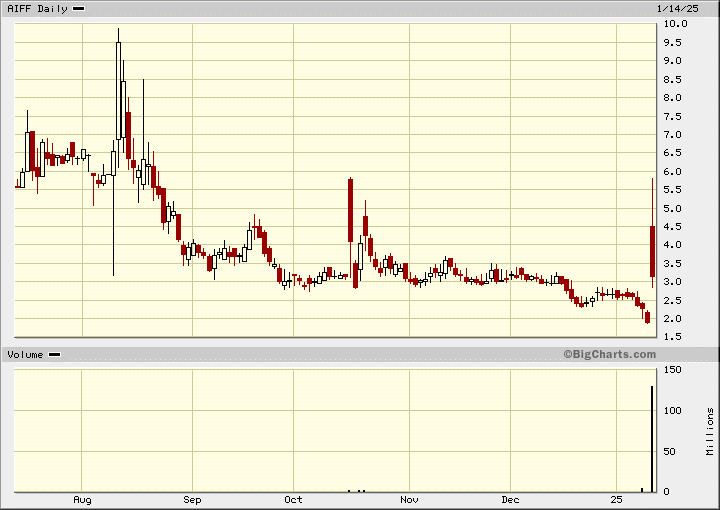This screenshot has height=510, width=720.
Task: Click the 1.5 price axis label
Action: click(672, 337)
